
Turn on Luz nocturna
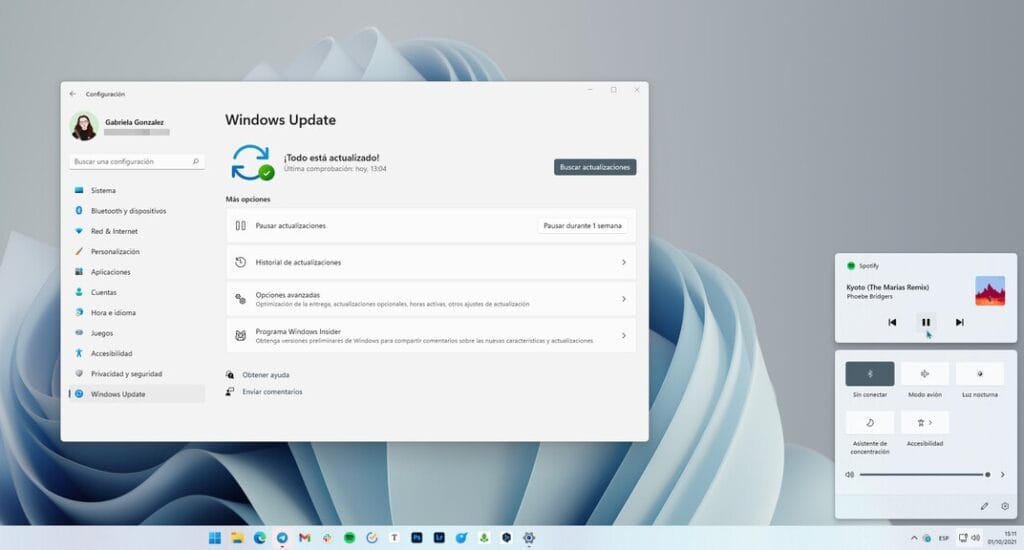coord(979,374)
